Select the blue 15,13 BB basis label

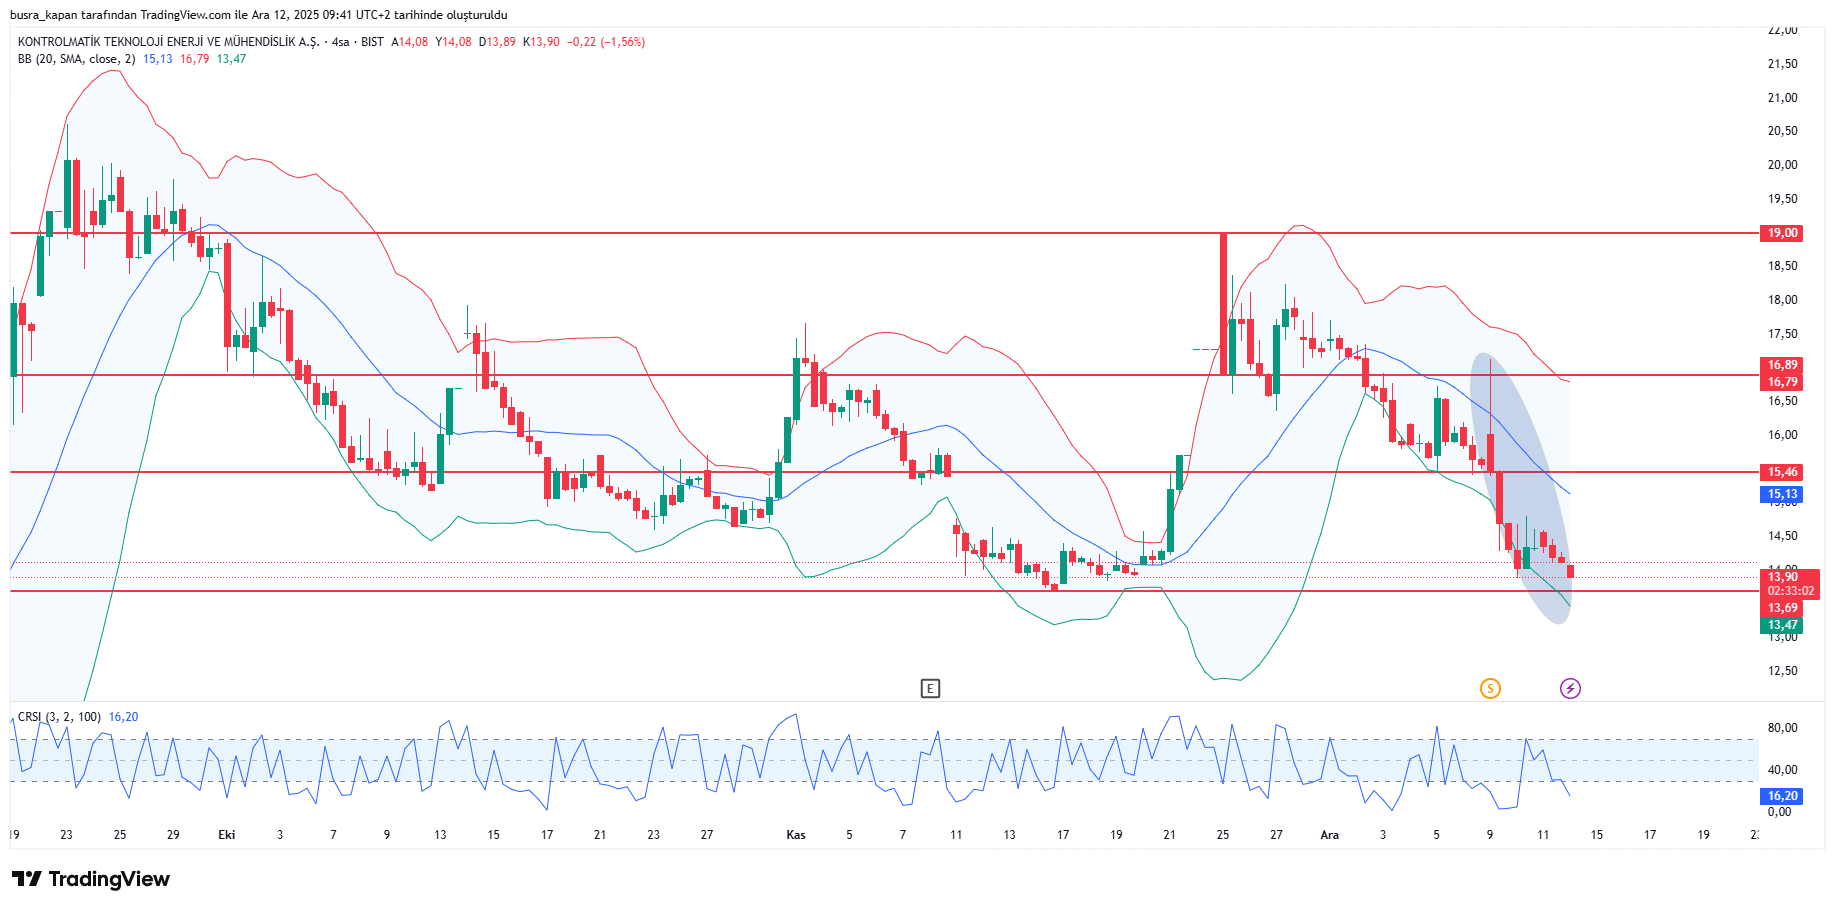(1782, 494)
